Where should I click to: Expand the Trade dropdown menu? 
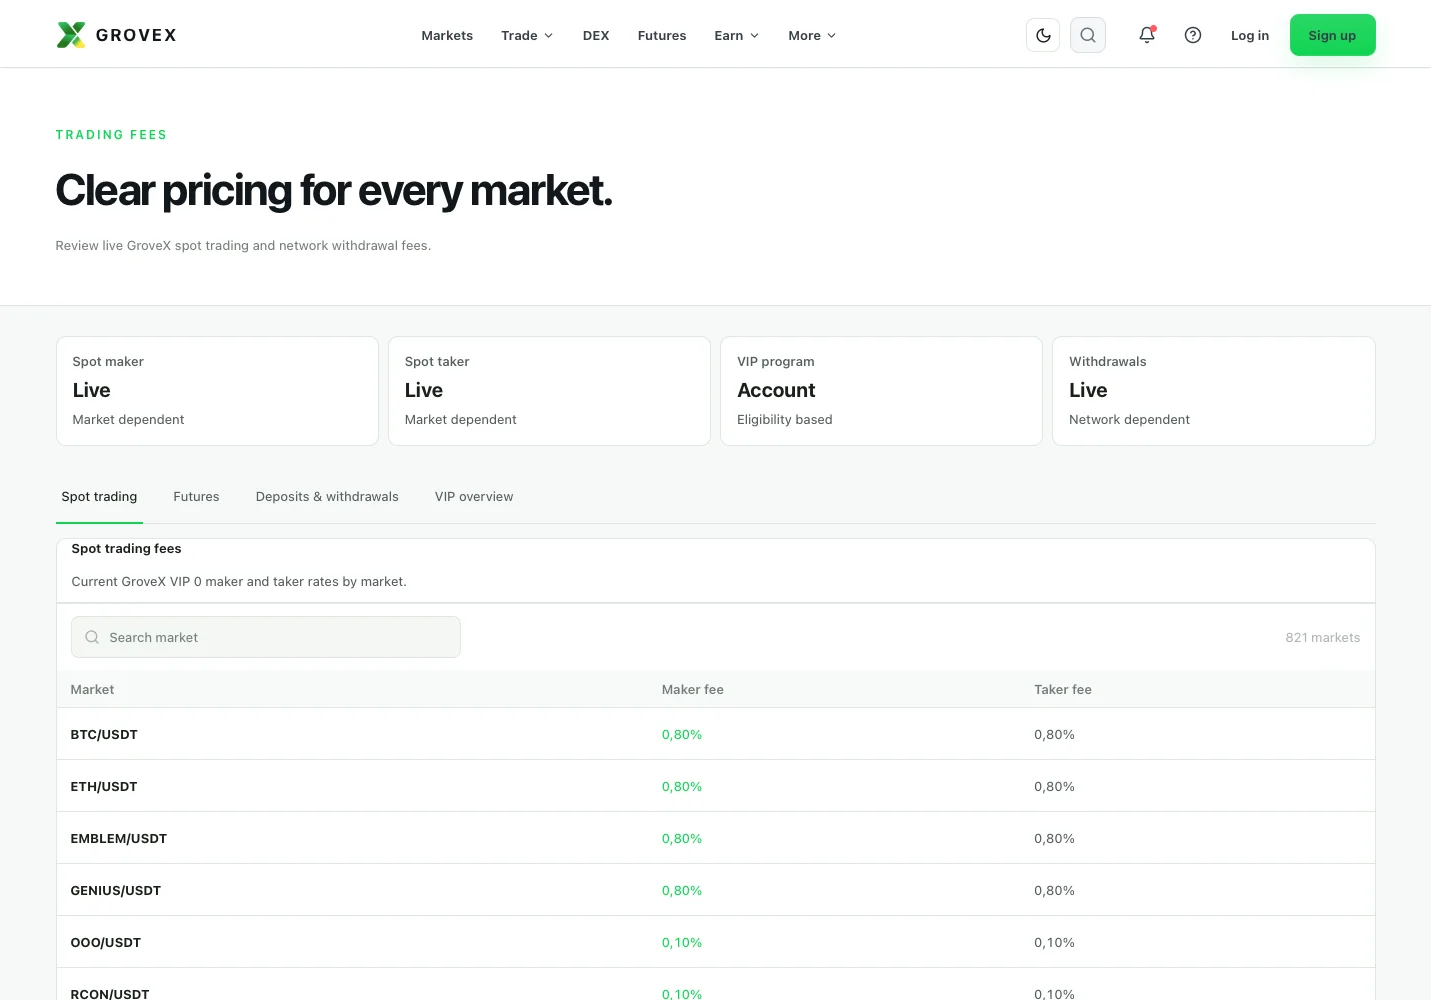527,35
